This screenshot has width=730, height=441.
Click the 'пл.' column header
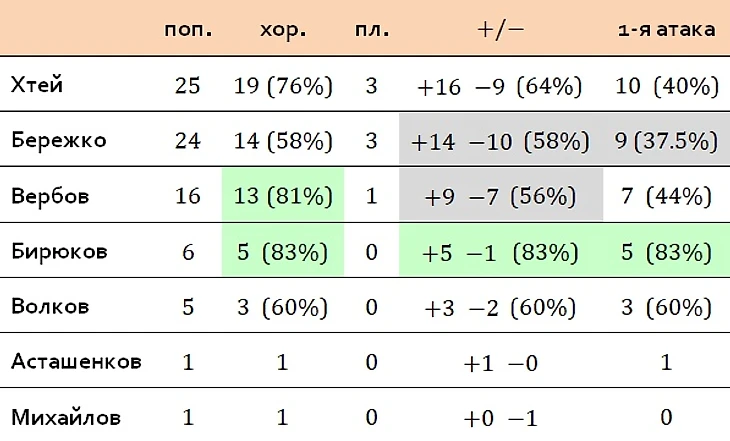point(372,29)
